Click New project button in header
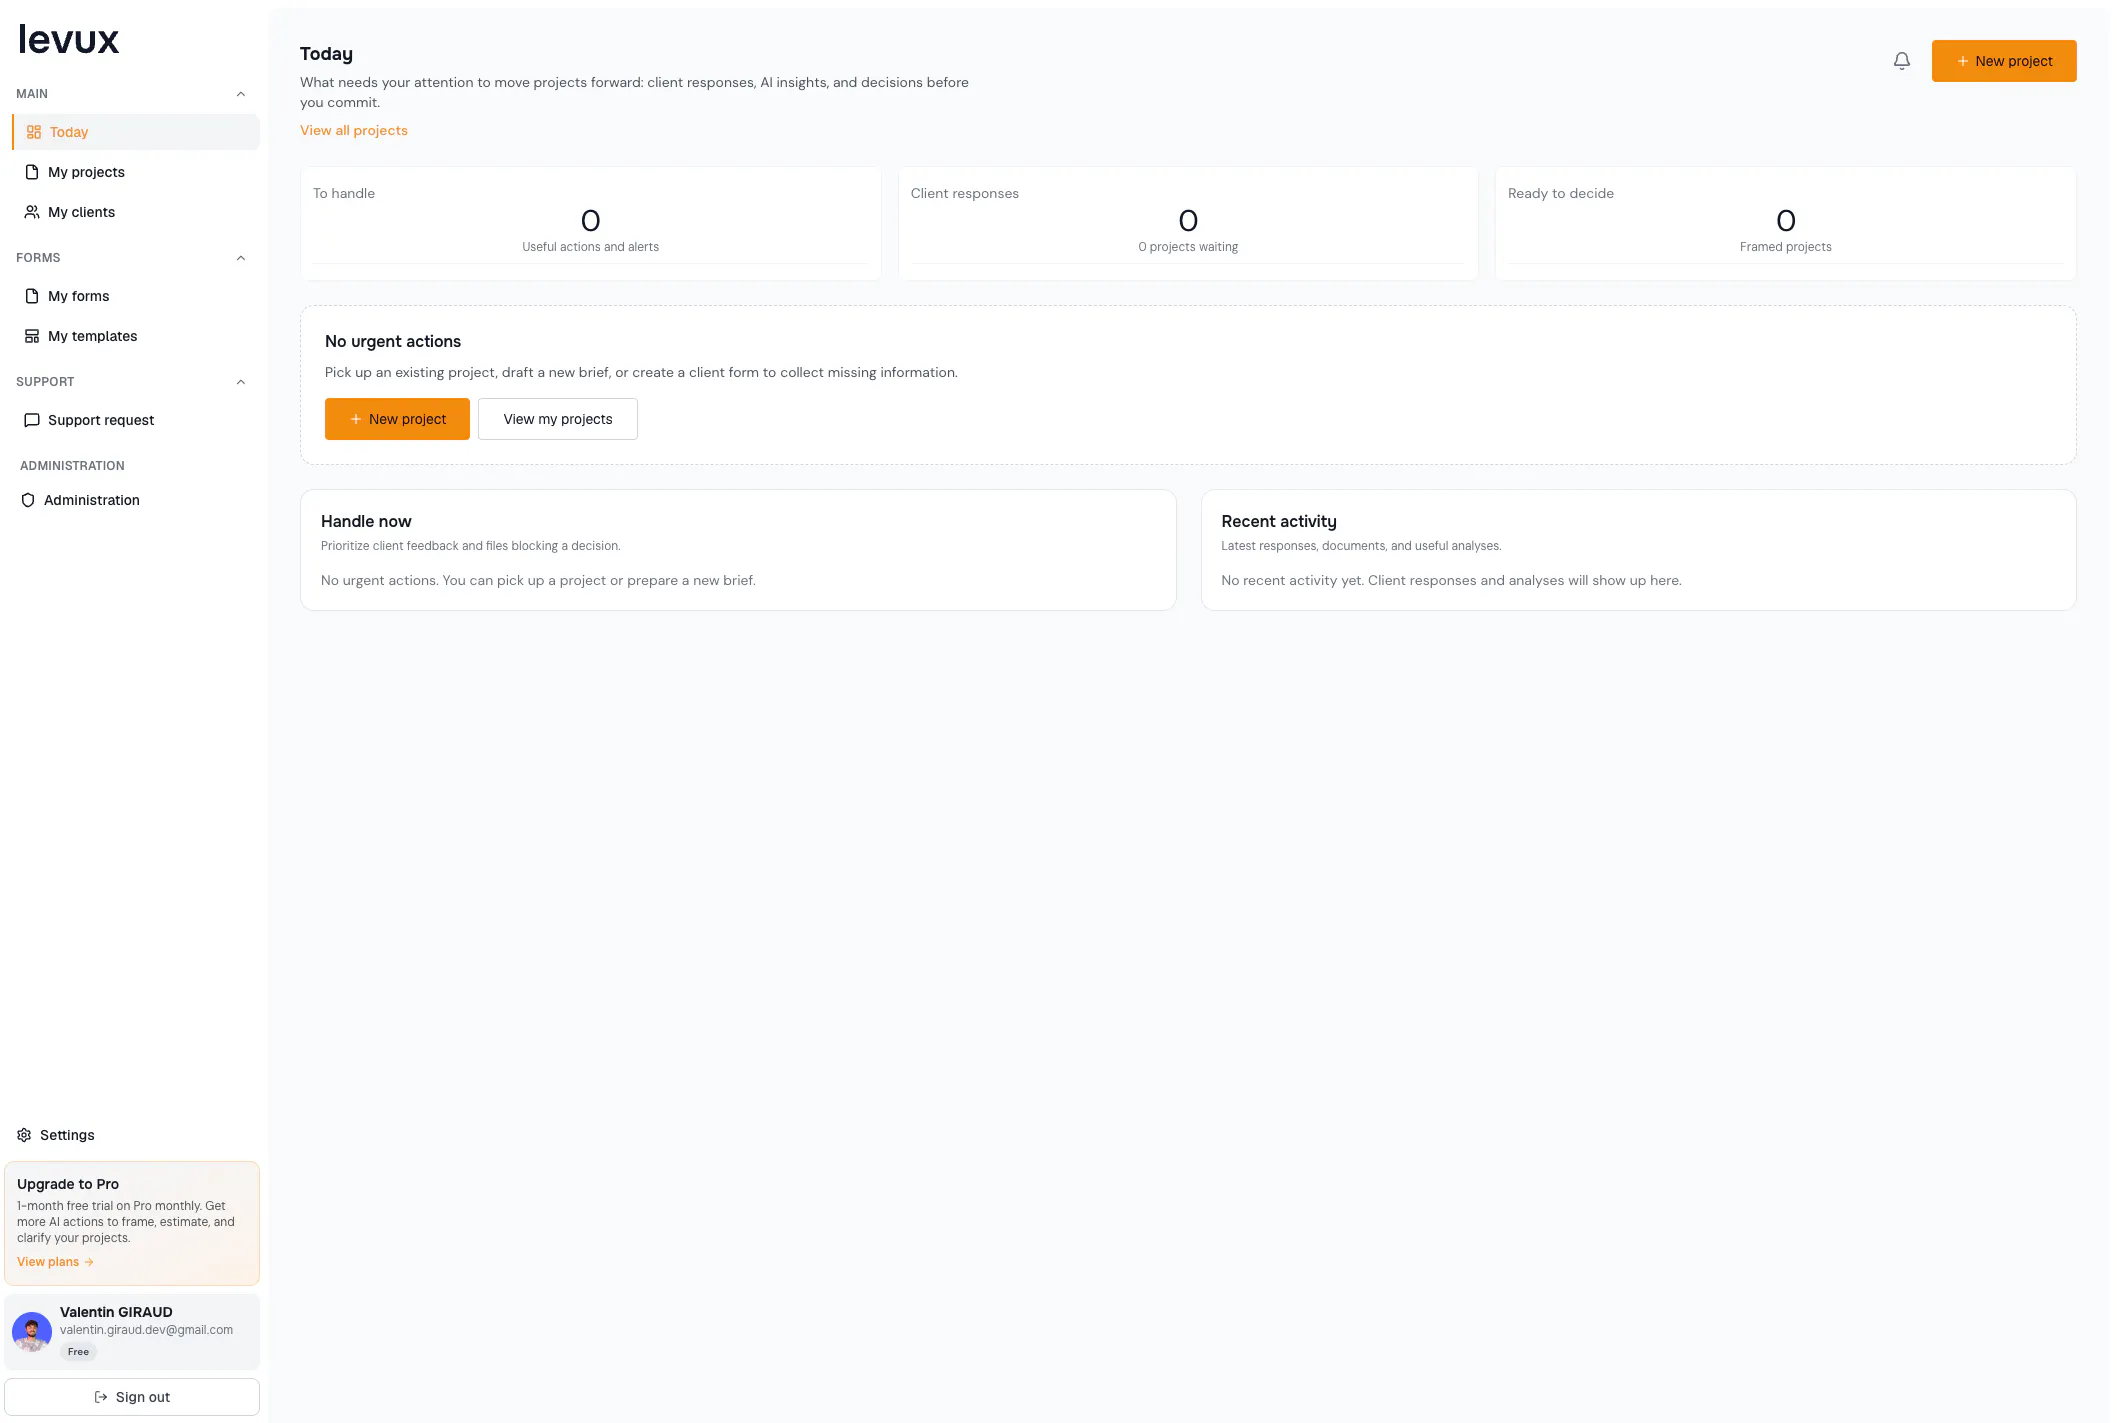 2003,61
